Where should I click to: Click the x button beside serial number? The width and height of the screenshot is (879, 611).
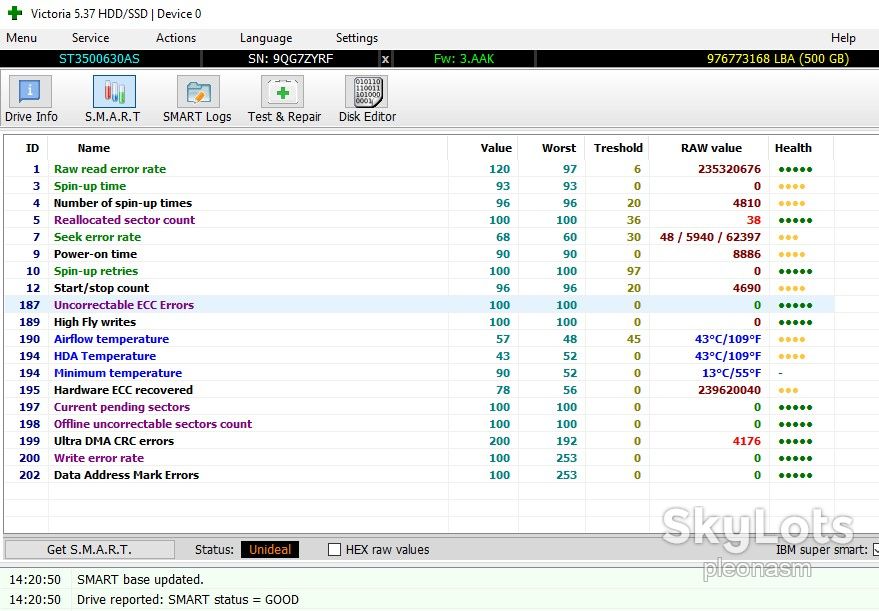click(385, 59)
